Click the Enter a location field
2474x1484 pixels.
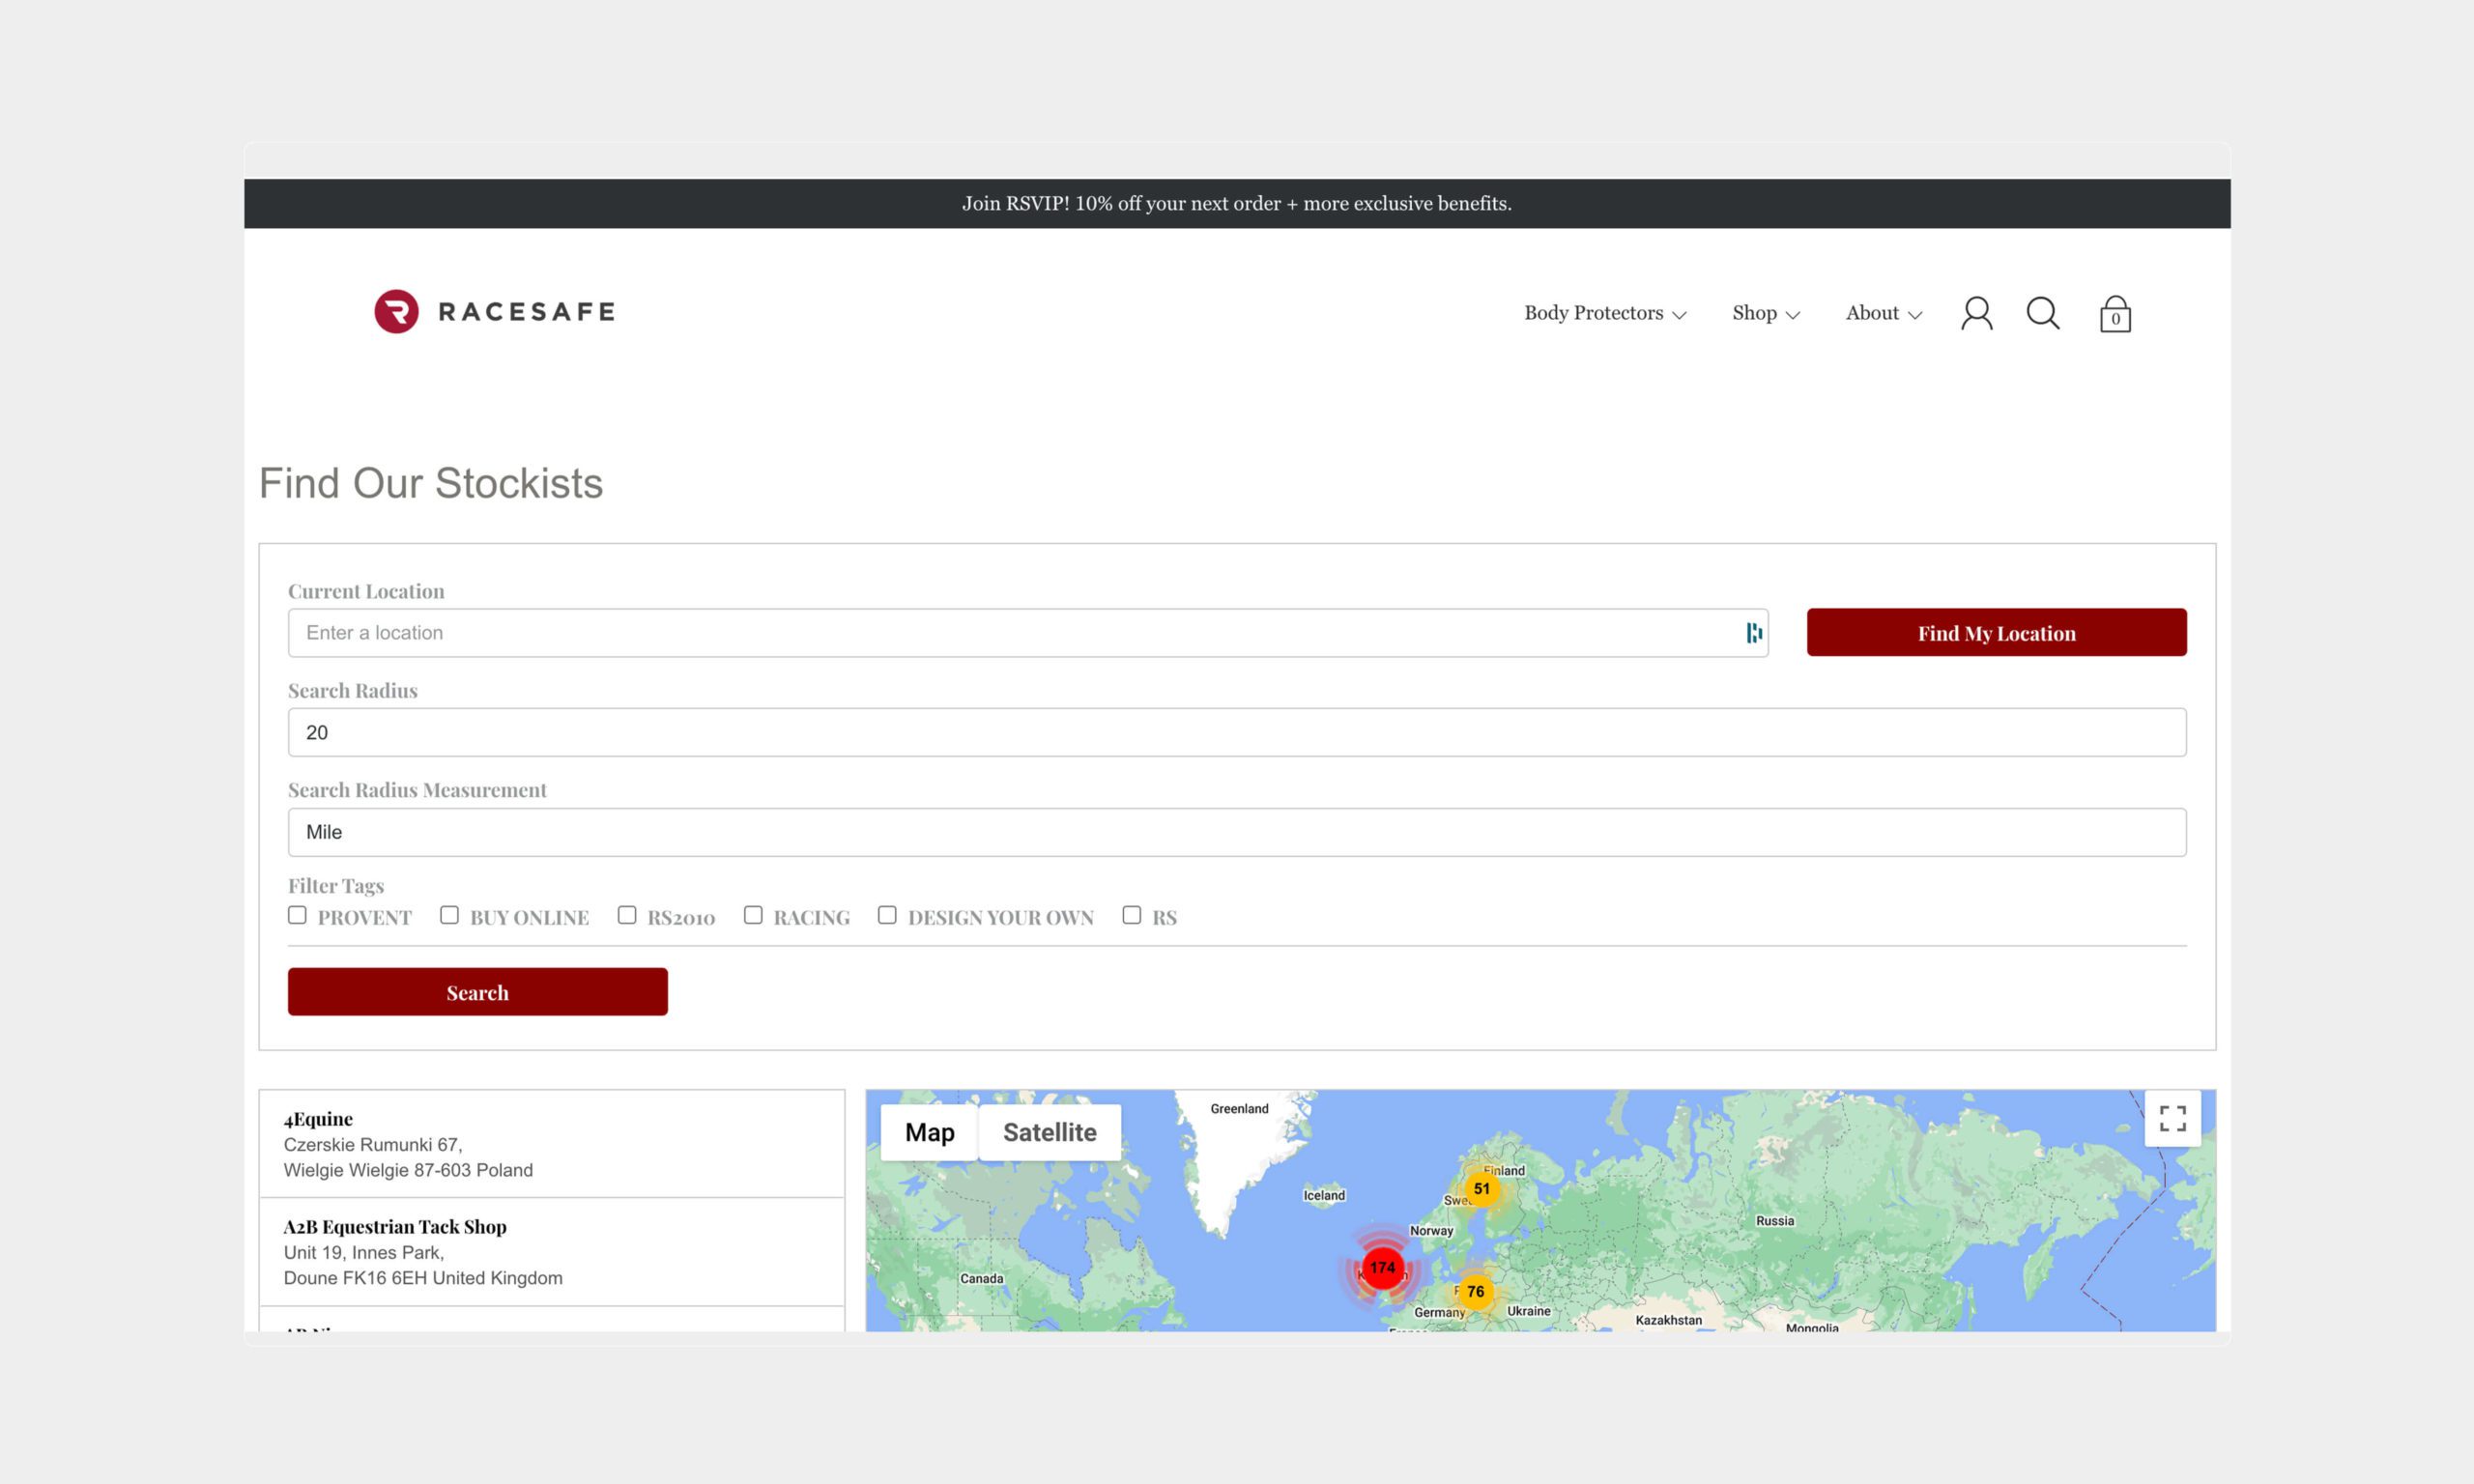pos(1028,633)
